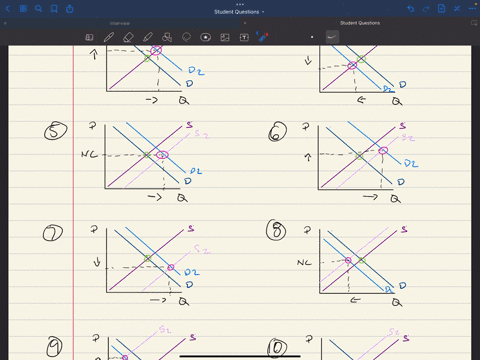
Task: Toggle read-only mode with the pencil-slash icon
Action: (457, 9)
